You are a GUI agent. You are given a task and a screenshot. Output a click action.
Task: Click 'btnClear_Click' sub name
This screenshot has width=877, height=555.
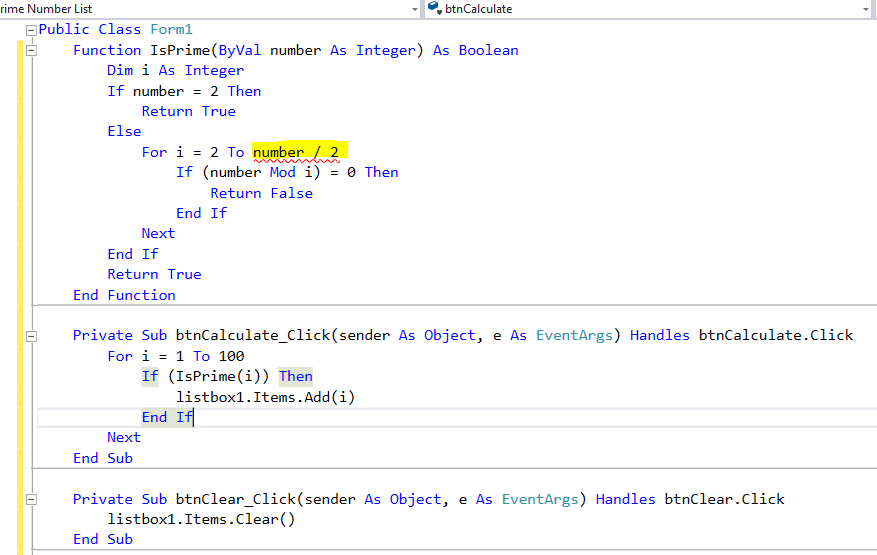click(235, 499)
